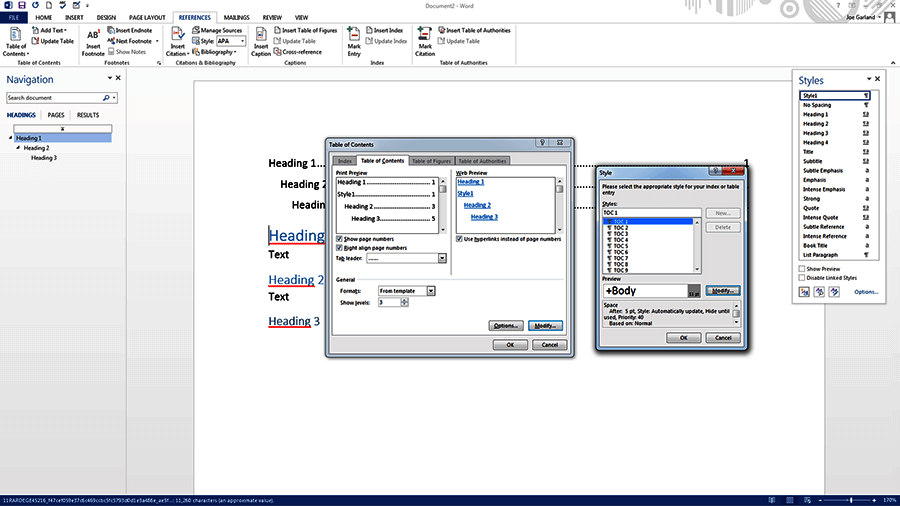Screen dimensions: 900x506
Task: Open the Formats dropdown
Action: click(x=430, y=291)
